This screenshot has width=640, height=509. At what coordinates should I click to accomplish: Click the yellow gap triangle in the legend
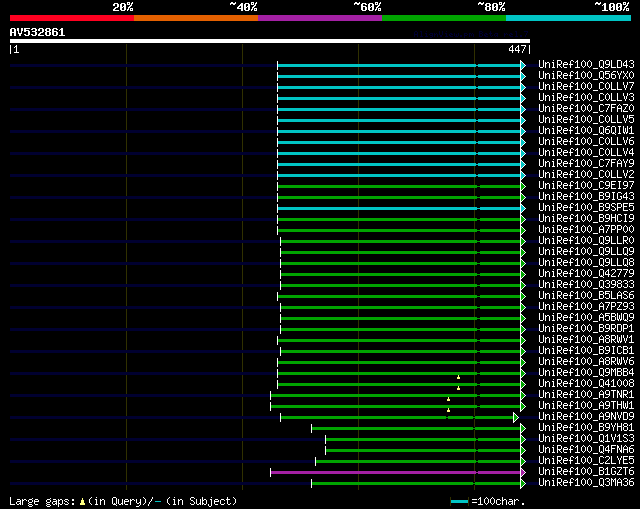[82, 502]
